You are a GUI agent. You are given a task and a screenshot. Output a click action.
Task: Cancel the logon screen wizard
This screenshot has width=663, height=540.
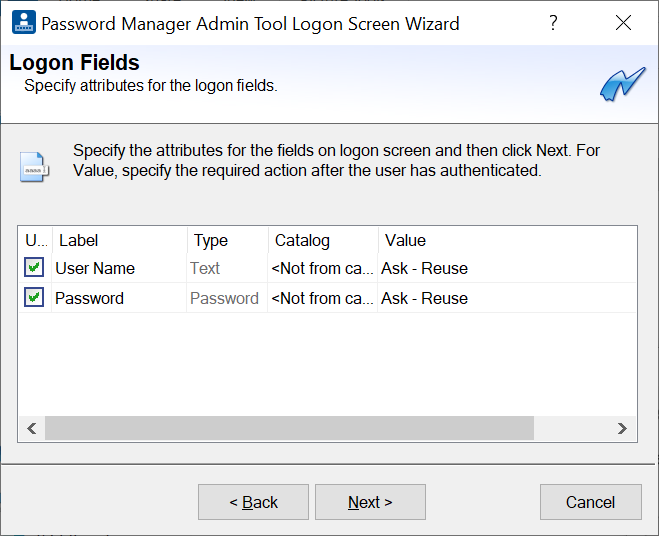tap(589, 502)
